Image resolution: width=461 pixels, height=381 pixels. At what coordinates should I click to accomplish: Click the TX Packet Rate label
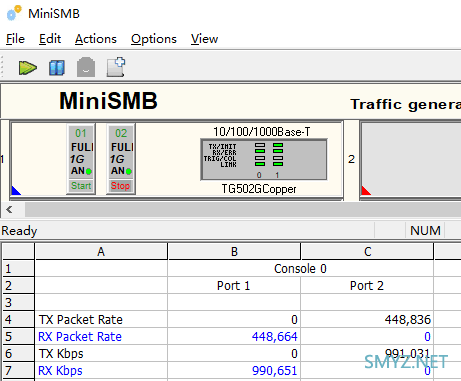[x=81, y=320]
